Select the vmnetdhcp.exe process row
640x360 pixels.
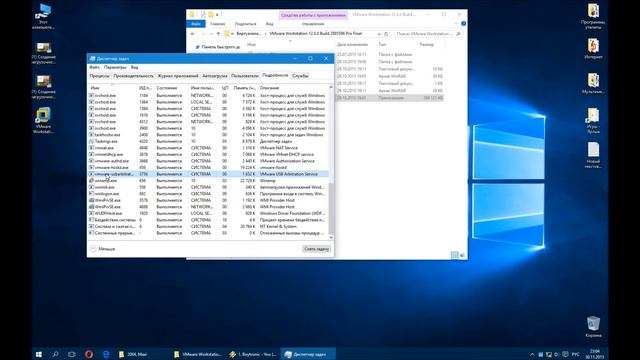208,154
